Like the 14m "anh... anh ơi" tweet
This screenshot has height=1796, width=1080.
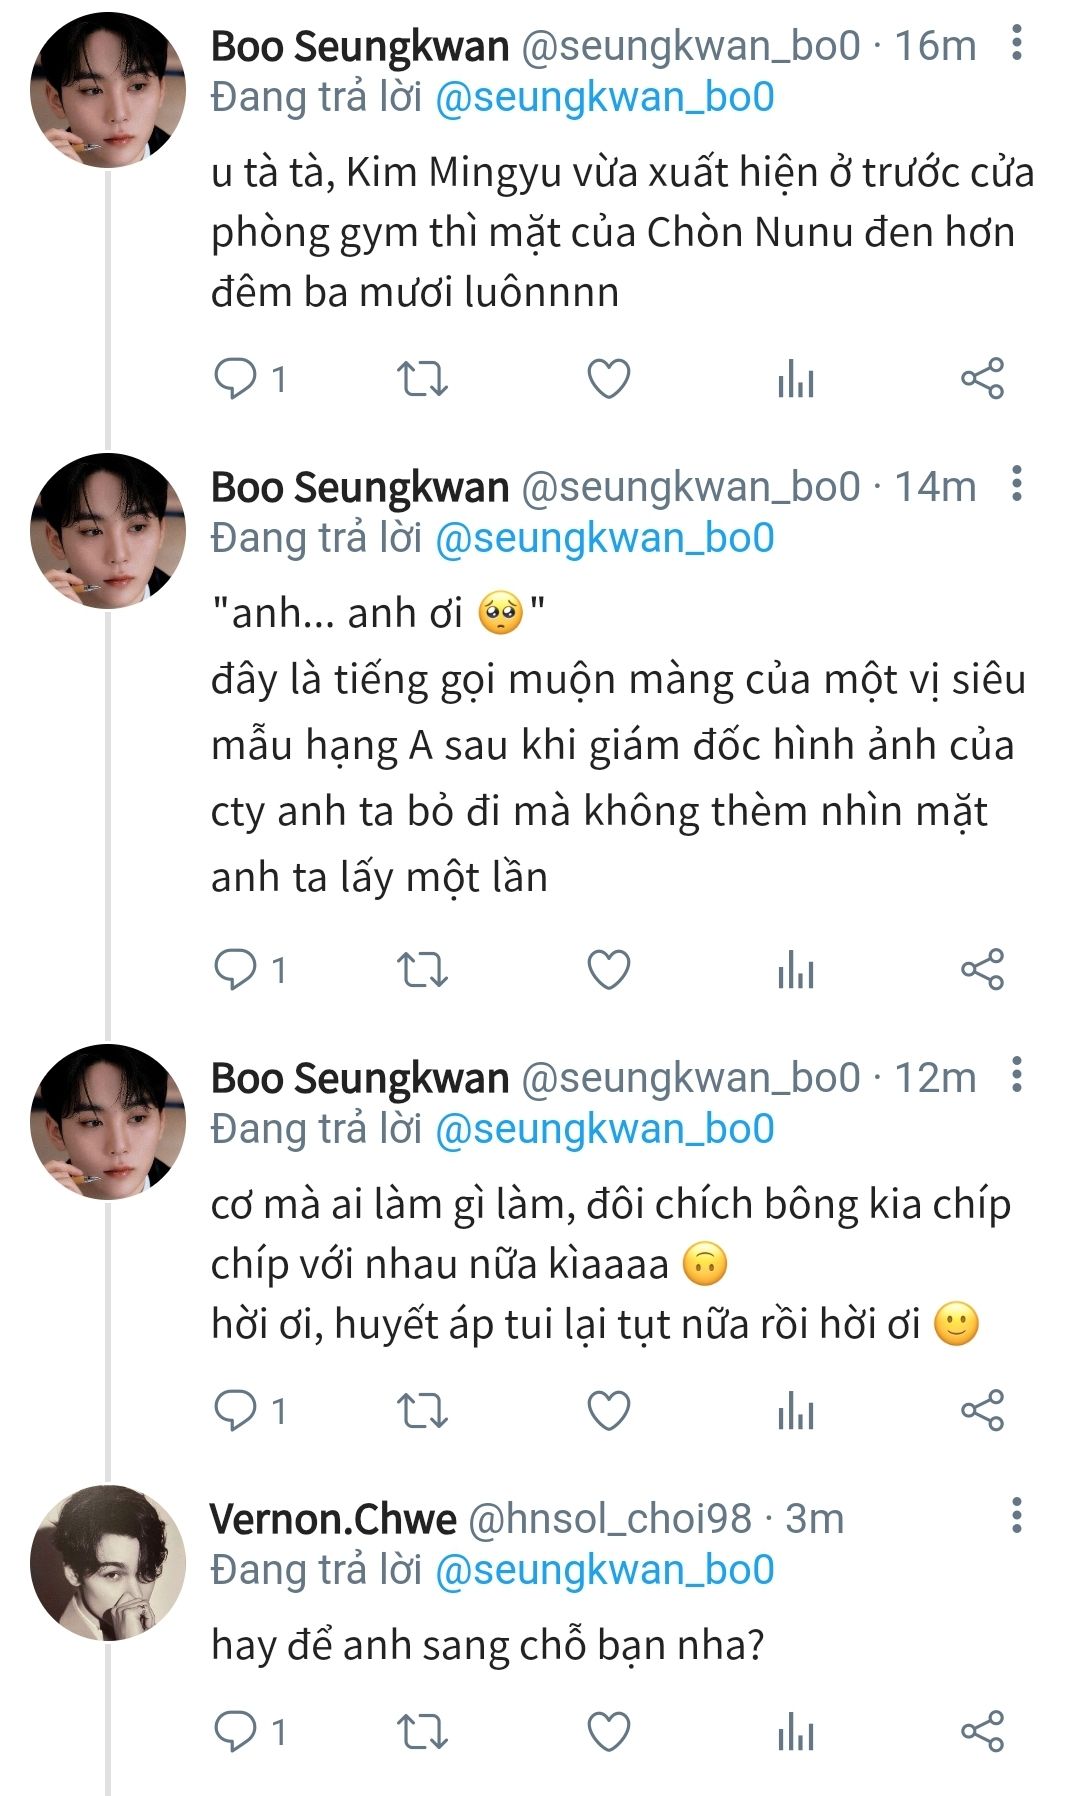[608, 970]
